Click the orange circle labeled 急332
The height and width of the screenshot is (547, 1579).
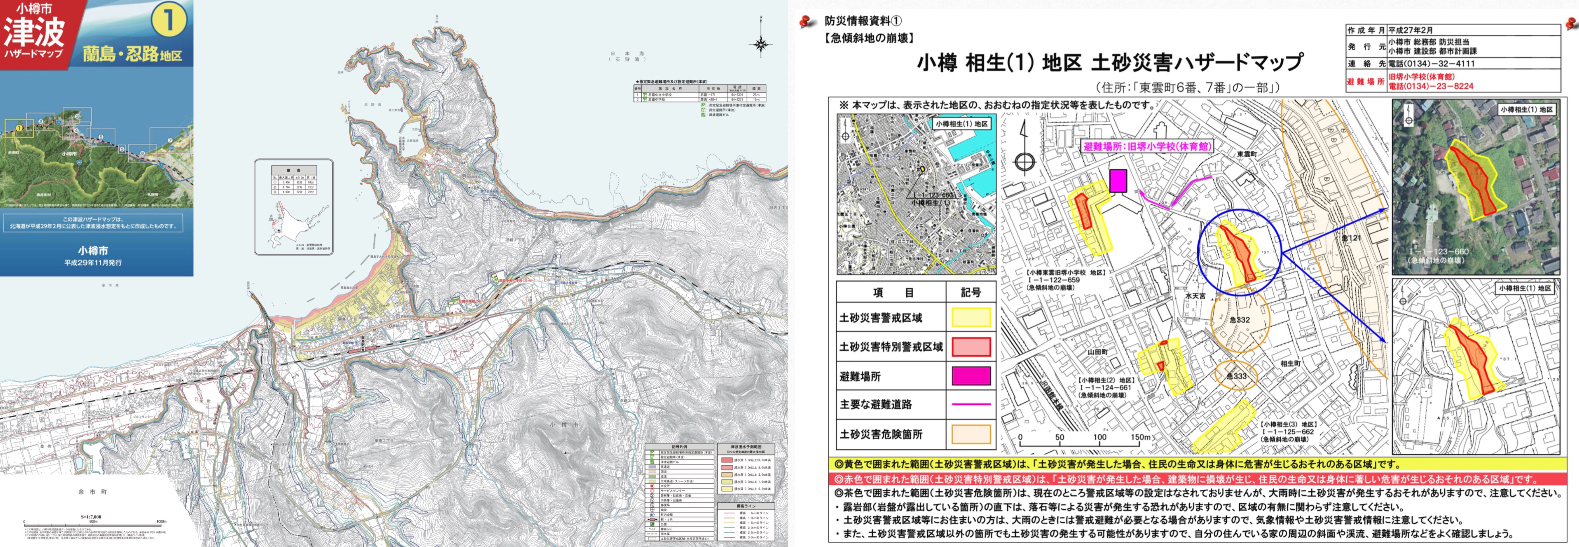click(x=1240, y=320)
